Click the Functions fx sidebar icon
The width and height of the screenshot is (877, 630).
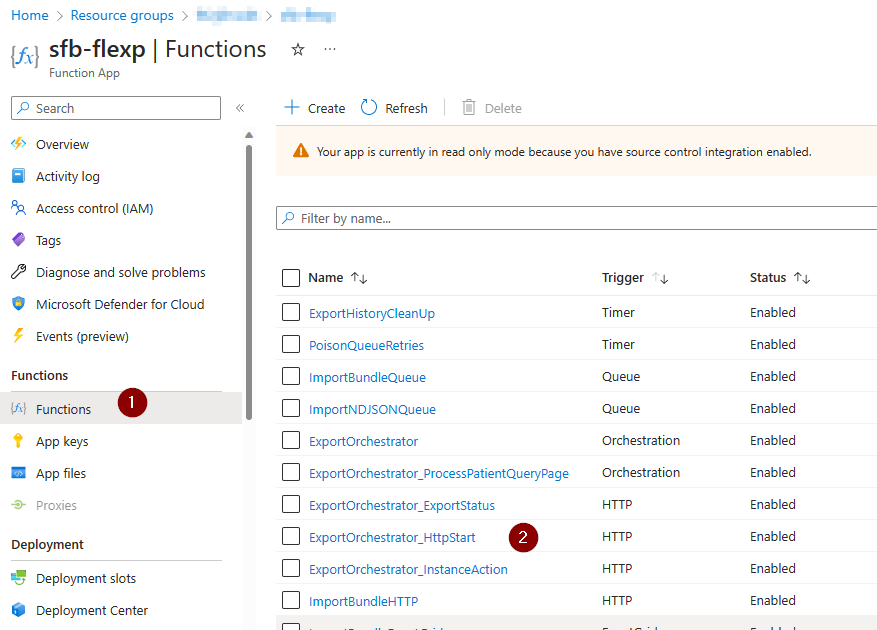coord(18,408)
